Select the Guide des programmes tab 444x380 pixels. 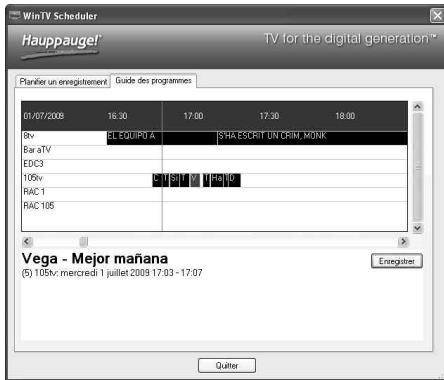click(153, 80)
